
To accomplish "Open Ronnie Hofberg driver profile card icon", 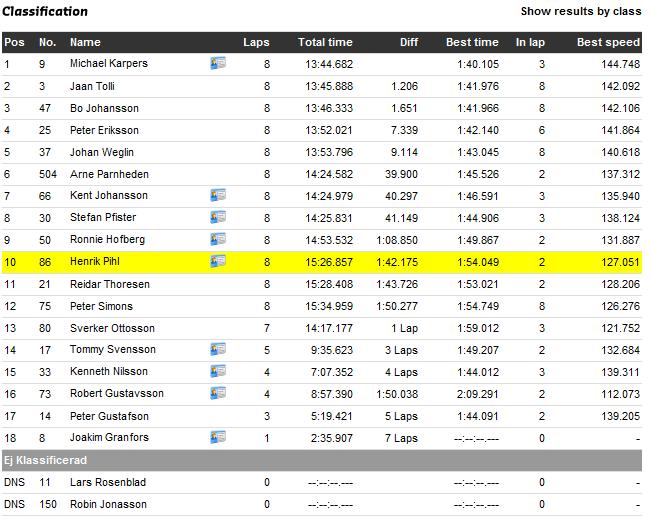I will (x=218, y=239).
